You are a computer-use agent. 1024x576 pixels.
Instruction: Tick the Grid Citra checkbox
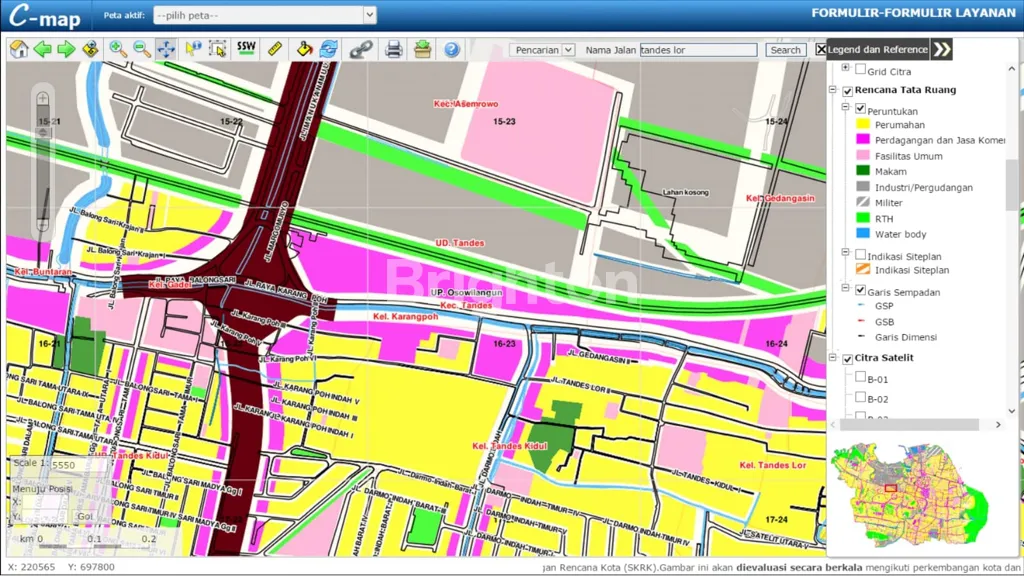(x=860, y=70)
